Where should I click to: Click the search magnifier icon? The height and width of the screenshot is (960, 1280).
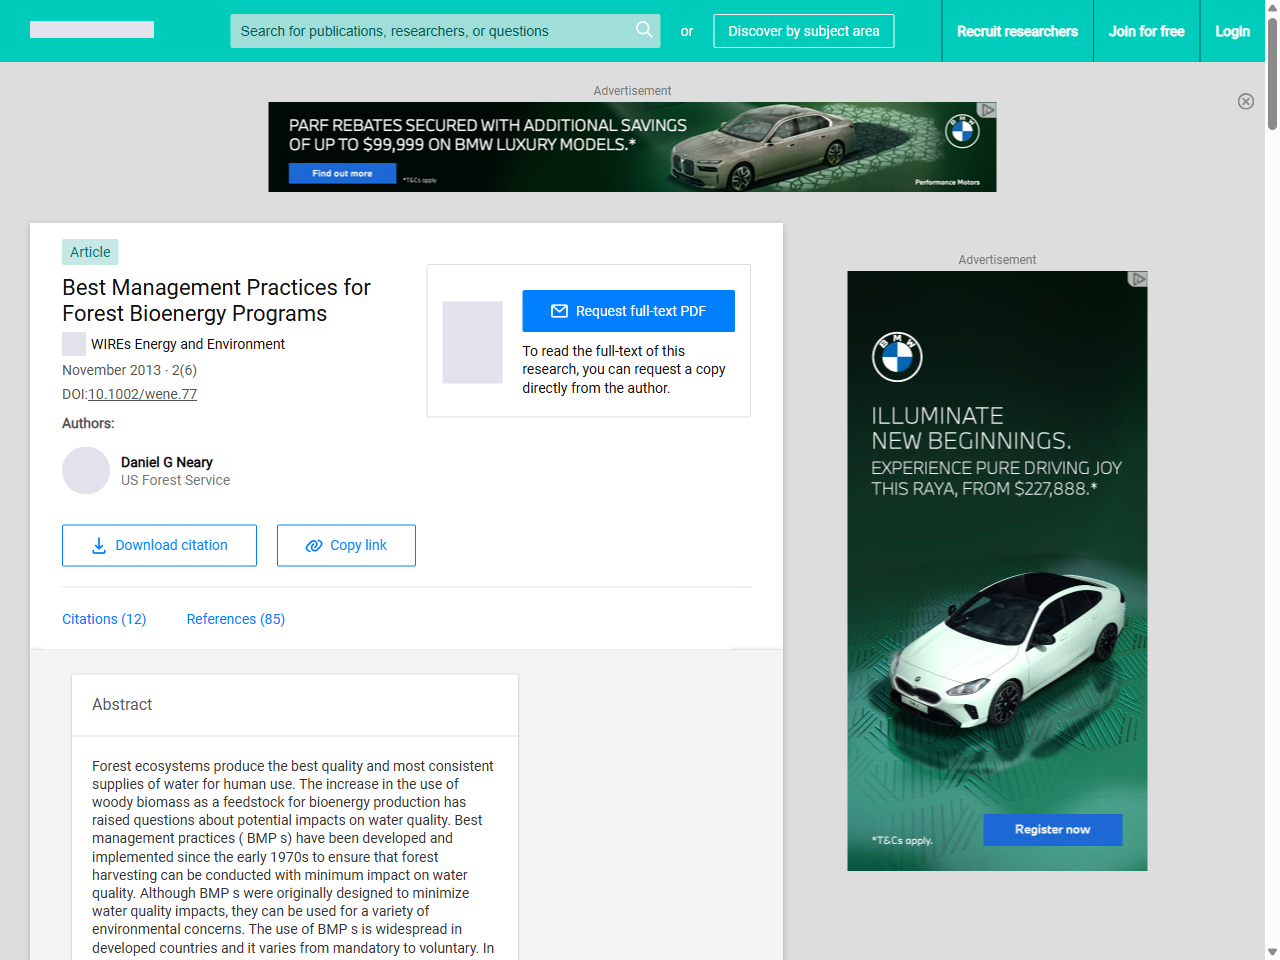(x=644, y=31)
